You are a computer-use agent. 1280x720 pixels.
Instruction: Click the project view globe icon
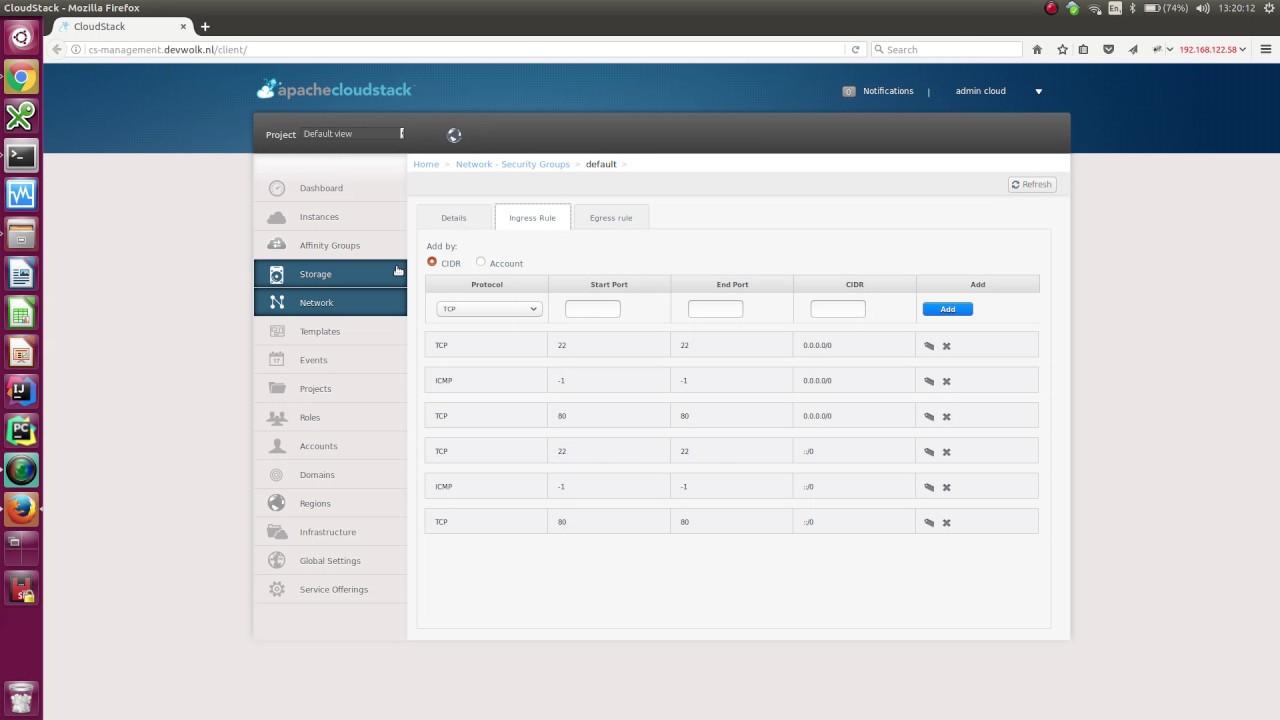454,135
